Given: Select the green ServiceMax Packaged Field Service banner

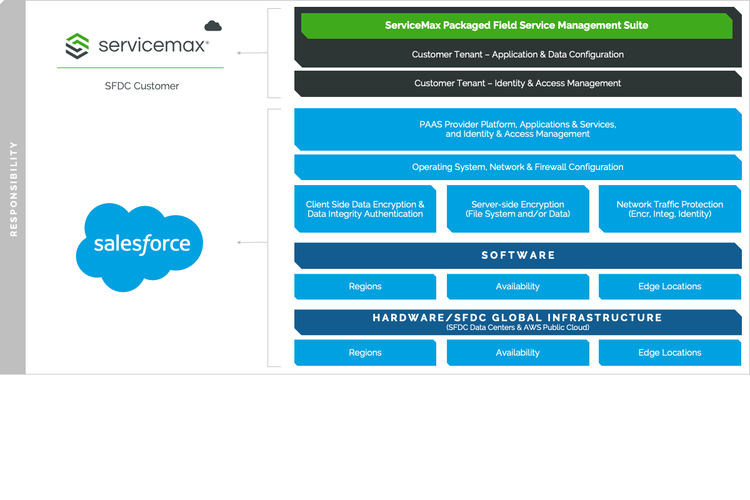Looking at the screenshot, I should 517,25.
